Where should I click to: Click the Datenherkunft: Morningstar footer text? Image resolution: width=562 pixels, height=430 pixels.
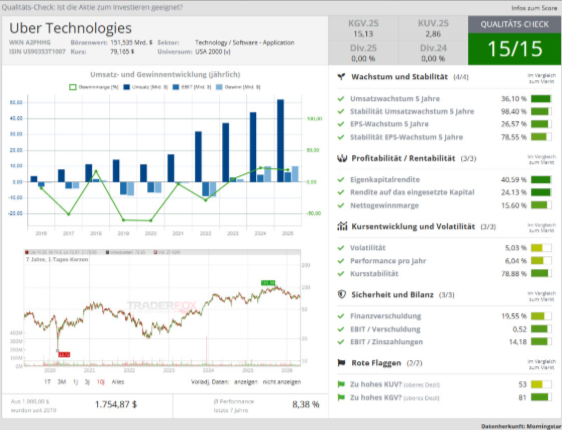point(521,426)
